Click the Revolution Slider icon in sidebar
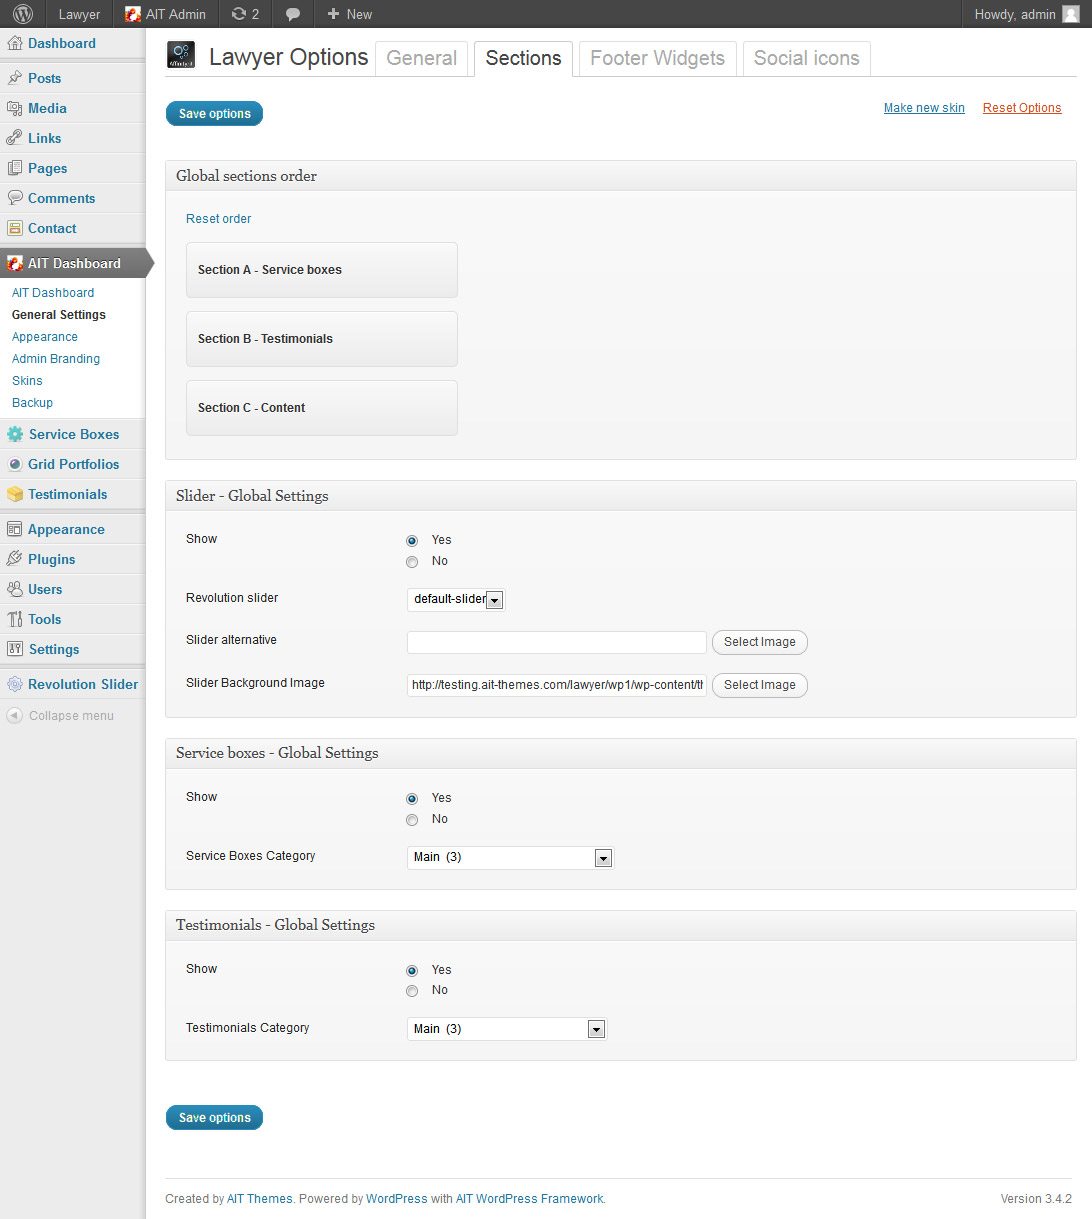Screen dimensions: 1092x1219 pyautogui.click(x=15, y=684)
